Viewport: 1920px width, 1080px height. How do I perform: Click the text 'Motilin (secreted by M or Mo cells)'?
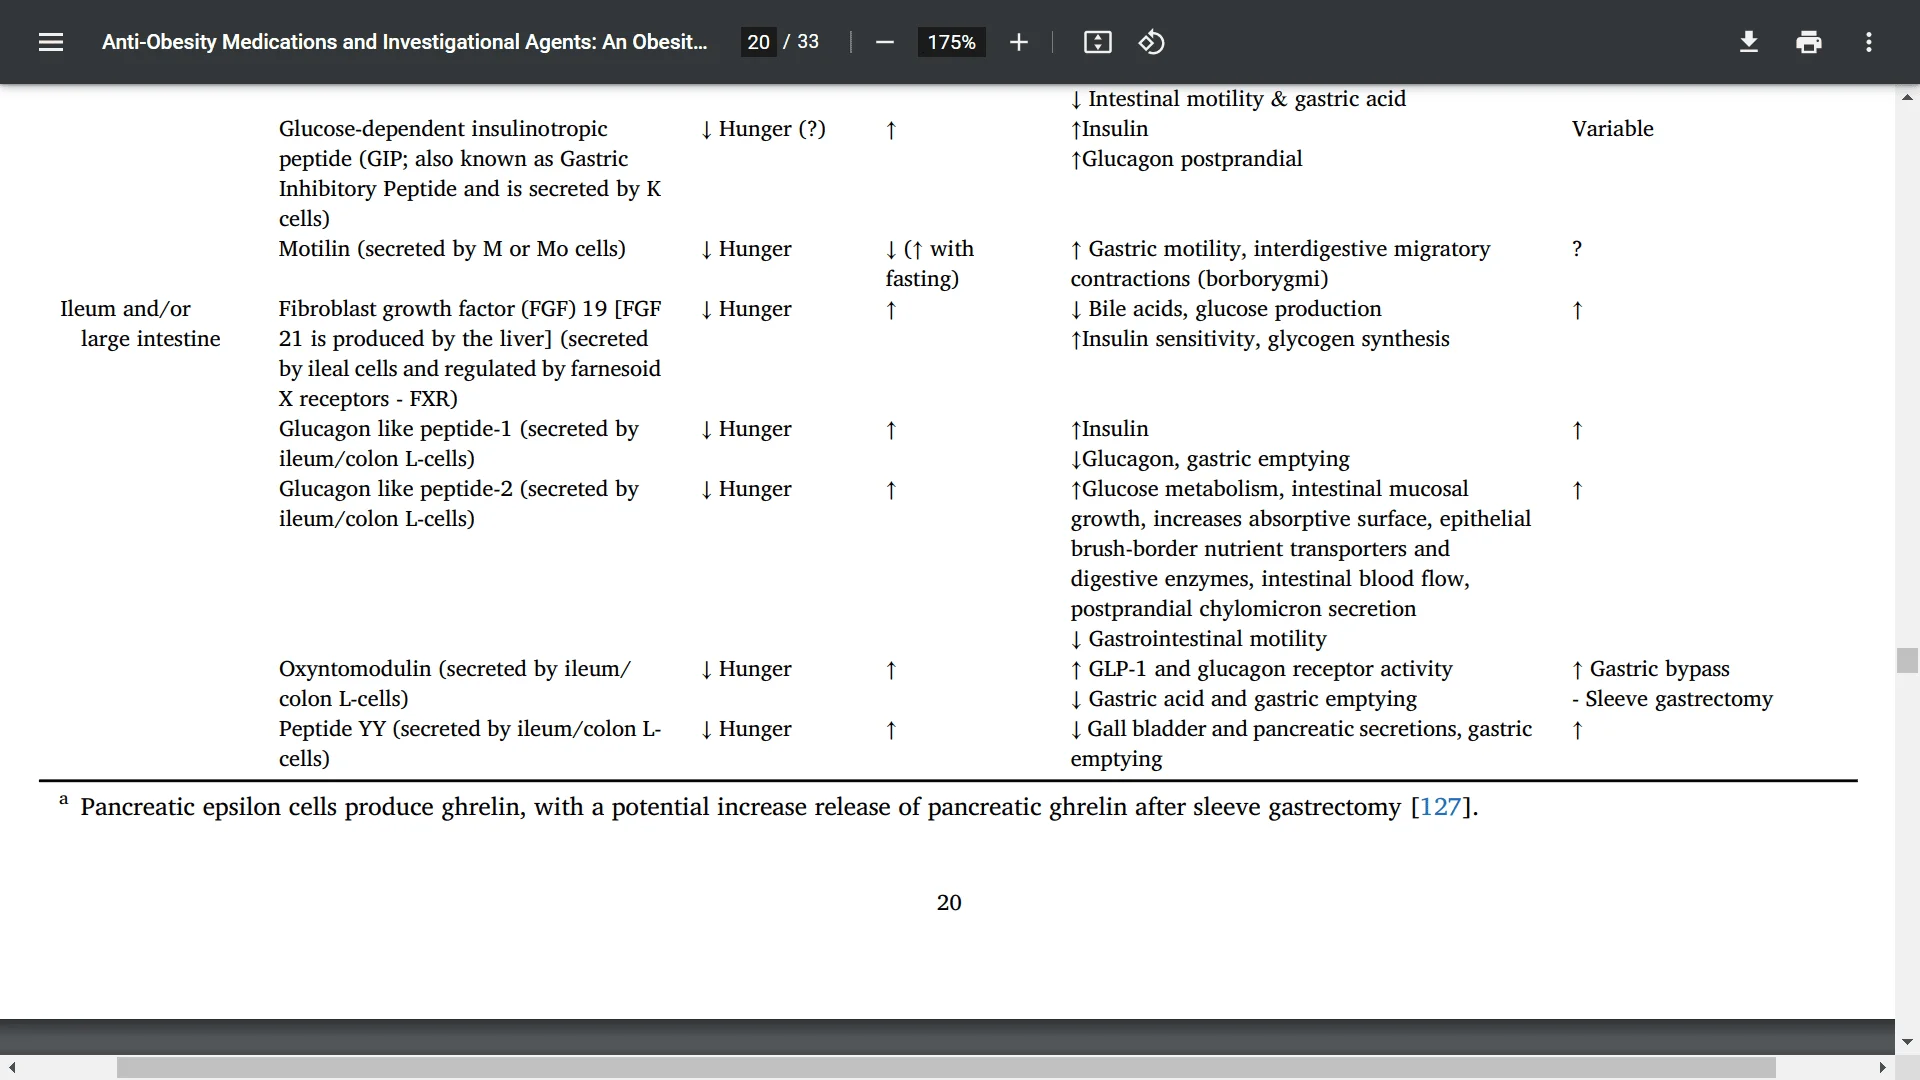452,249
